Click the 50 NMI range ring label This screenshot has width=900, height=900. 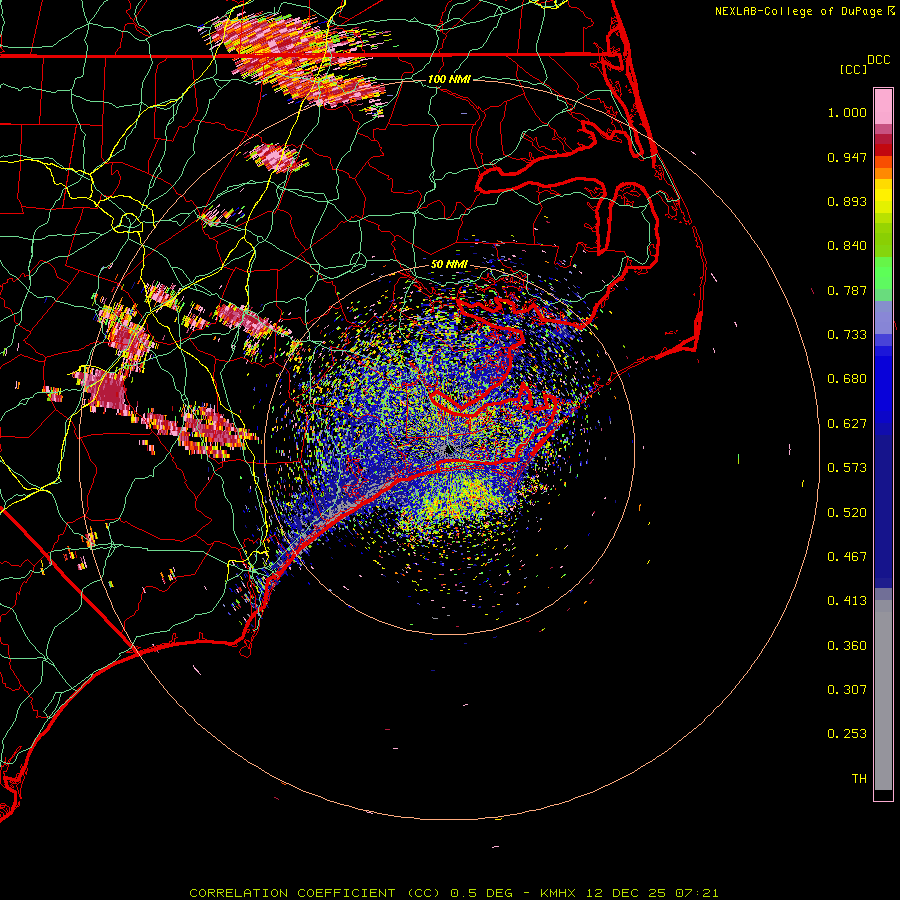449,265
